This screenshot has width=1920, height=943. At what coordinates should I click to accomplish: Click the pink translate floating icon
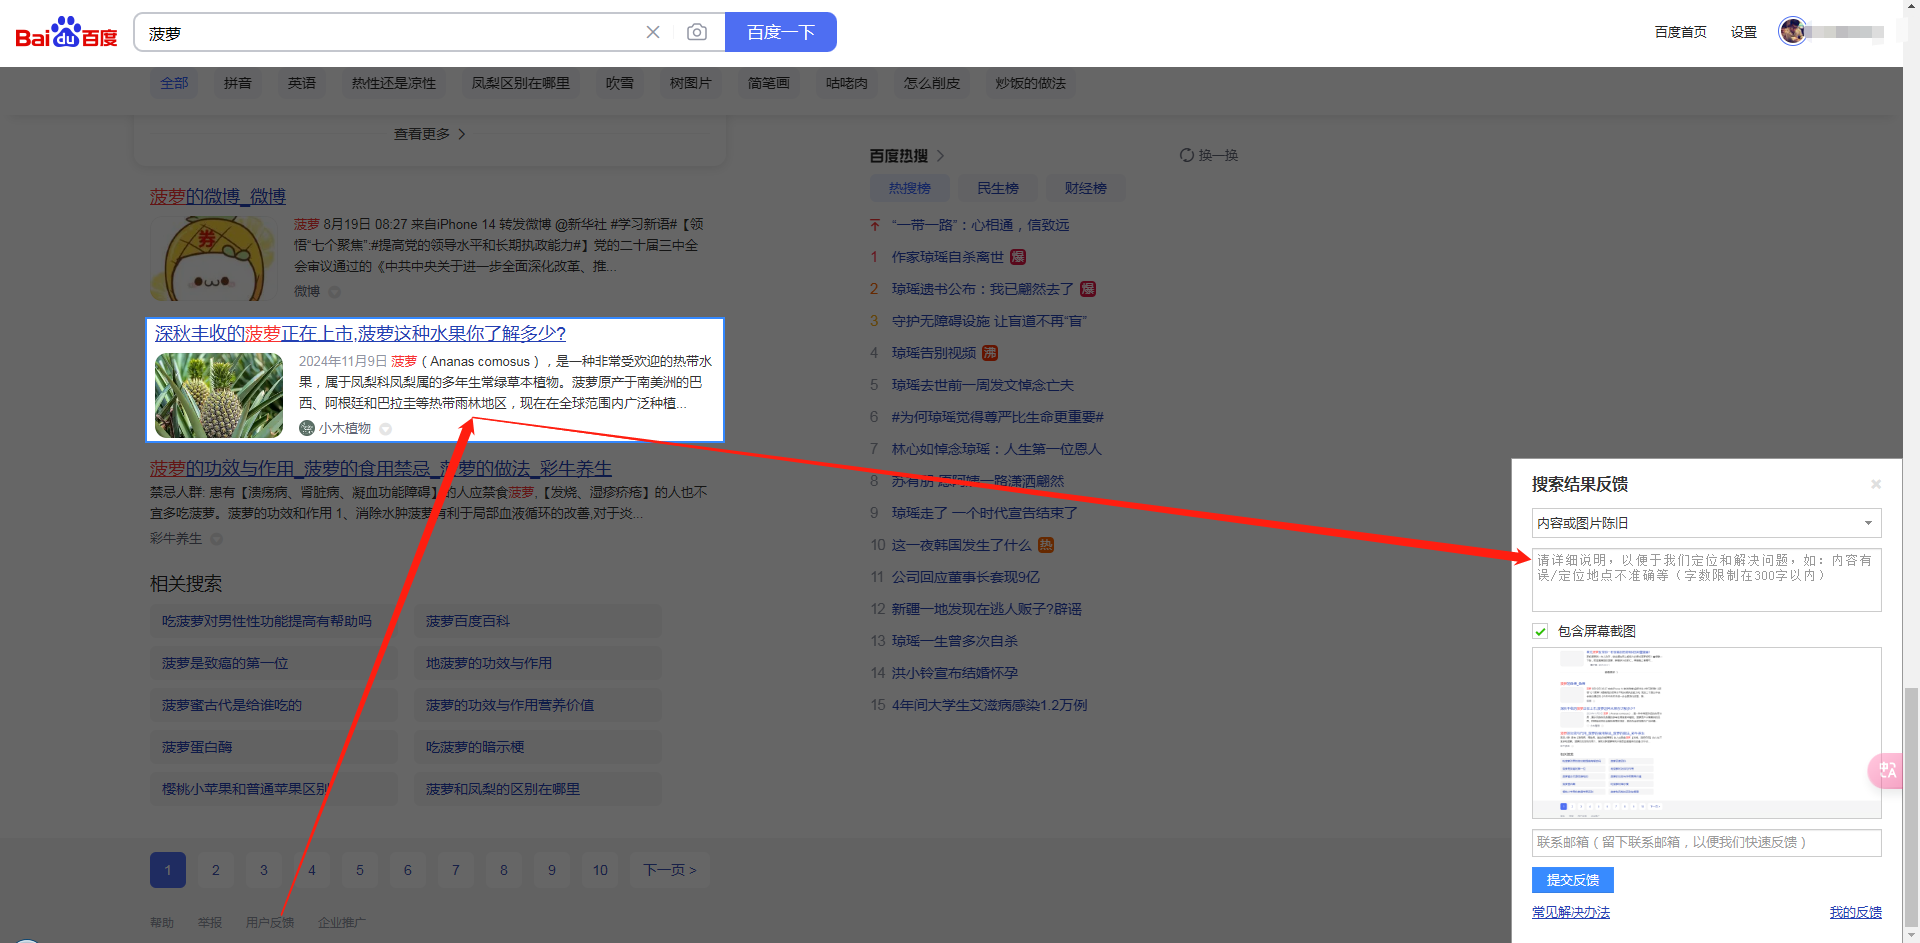coord(1886,770)
